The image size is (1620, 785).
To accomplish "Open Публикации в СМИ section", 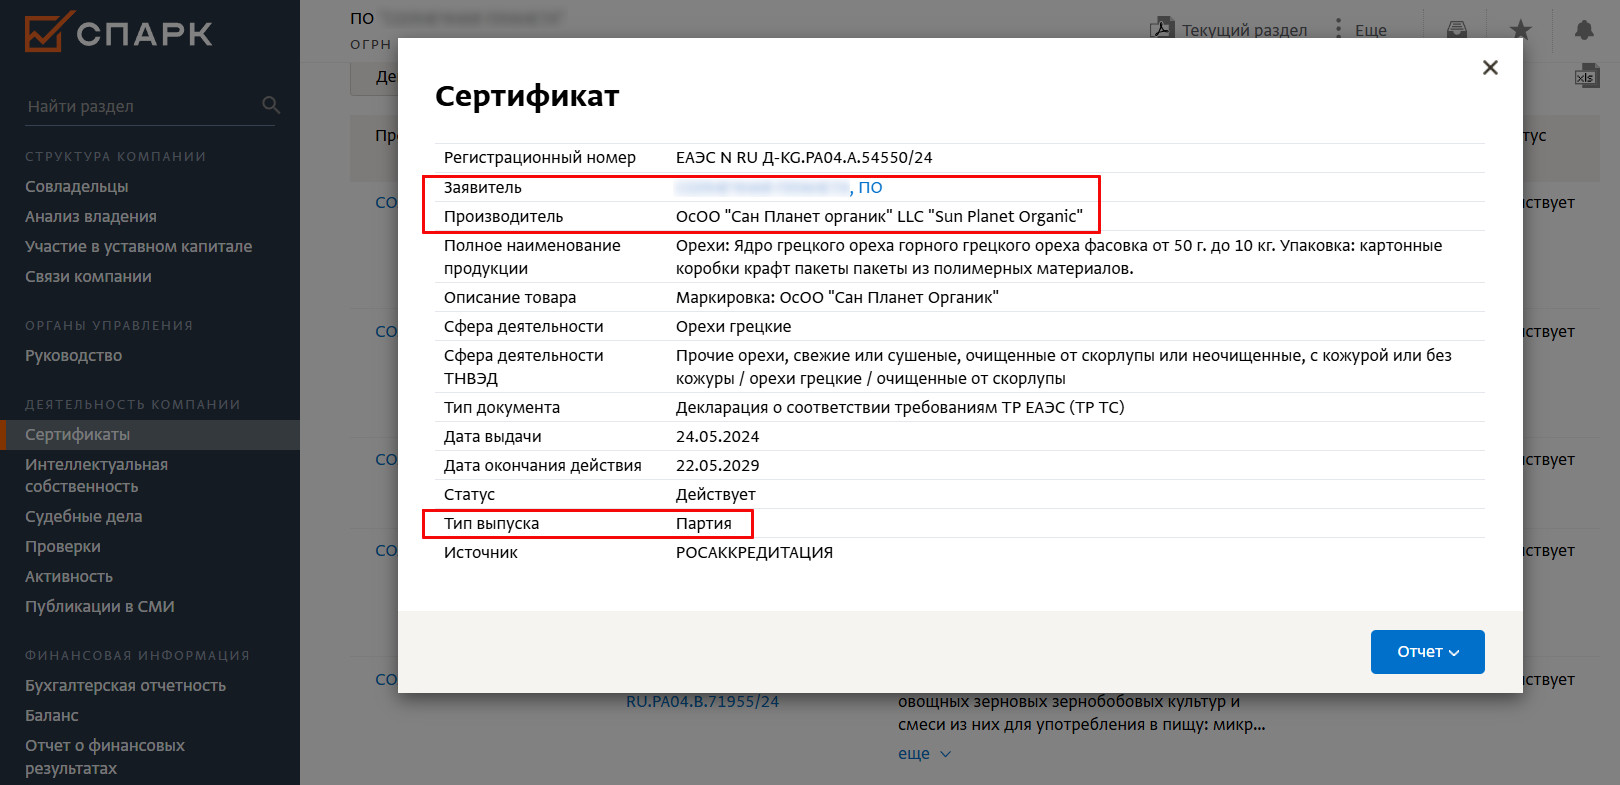I will [x=100, y=607].
